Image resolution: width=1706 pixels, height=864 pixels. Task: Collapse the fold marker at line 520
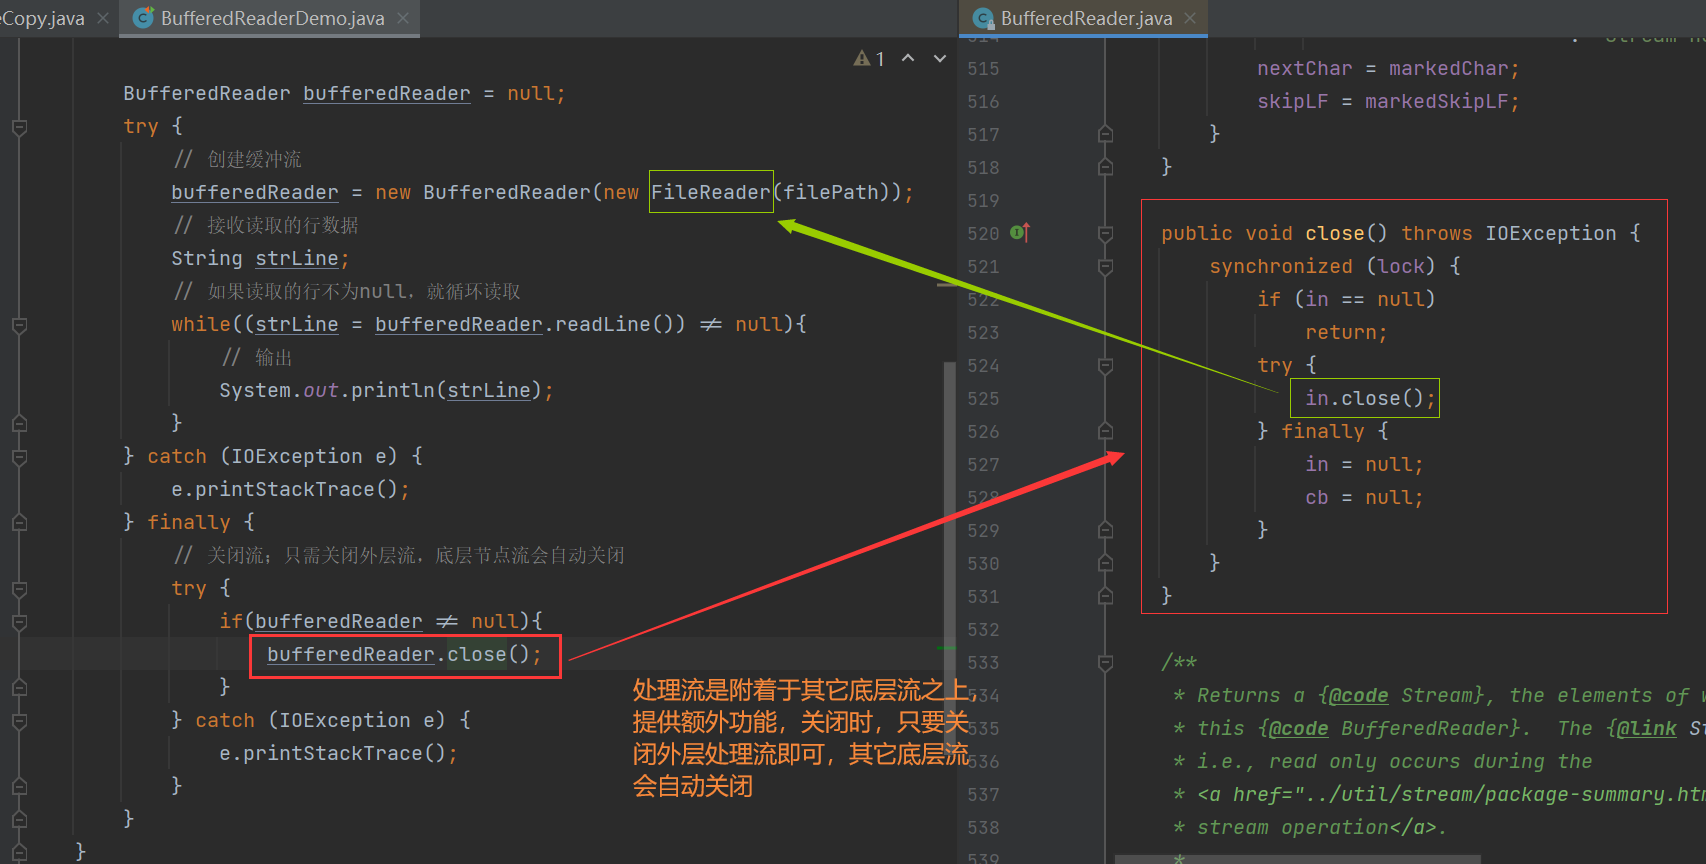pyautogui.click(x=1105, y=233)
